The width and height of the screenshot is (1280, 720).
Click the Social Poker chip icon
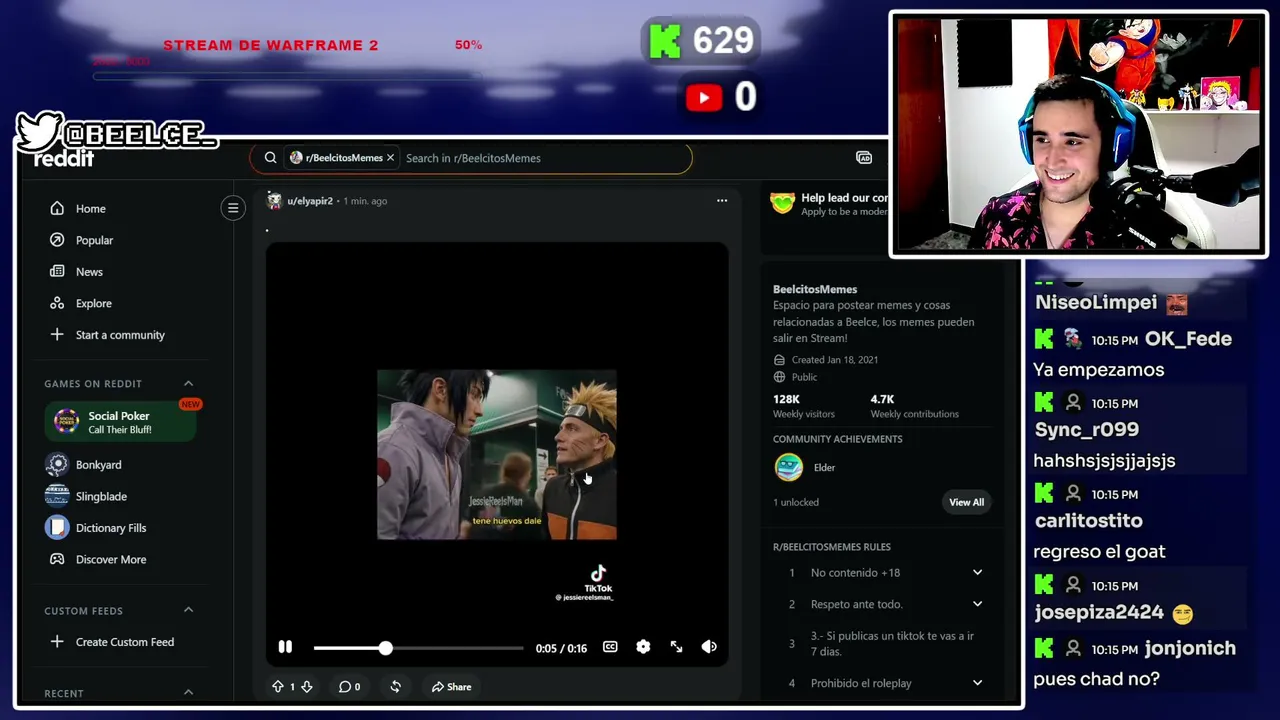[x=66, y=422]
